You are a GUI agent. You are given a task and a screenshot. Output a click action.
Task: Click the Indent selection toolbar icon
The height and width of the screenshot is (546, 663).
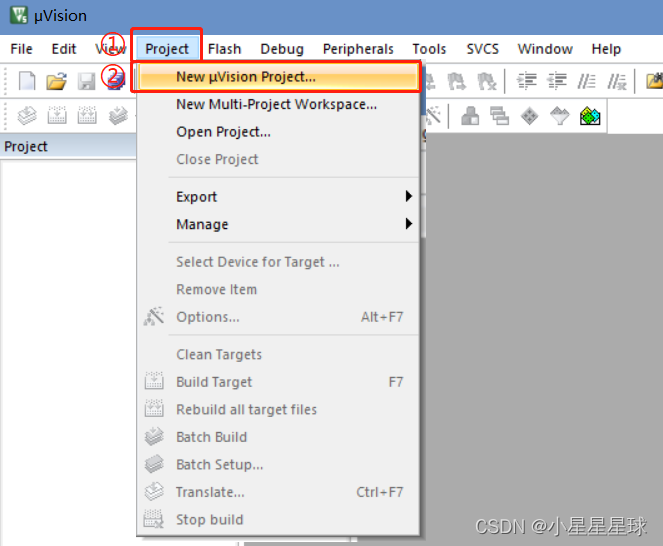point(527,81)
